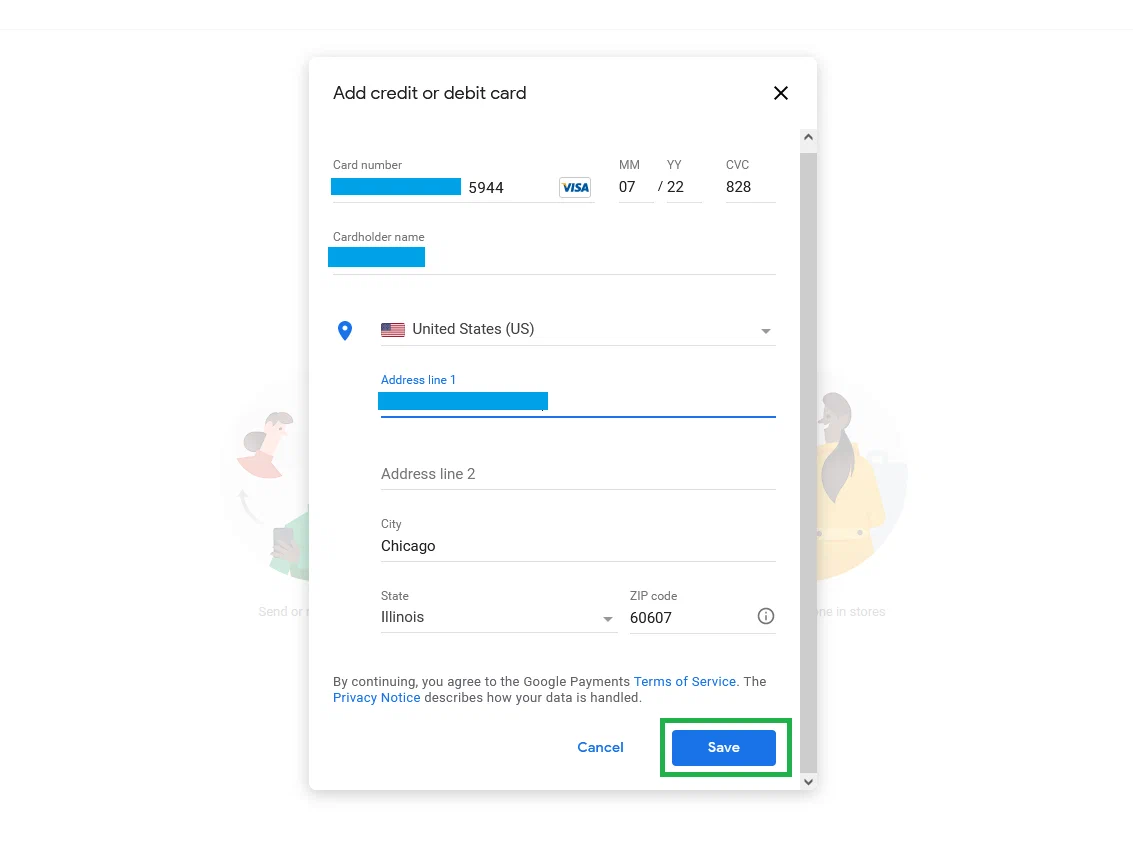1133x845 pixels.
Task: Click the expiry month MM field
Action: coord(635,187)
